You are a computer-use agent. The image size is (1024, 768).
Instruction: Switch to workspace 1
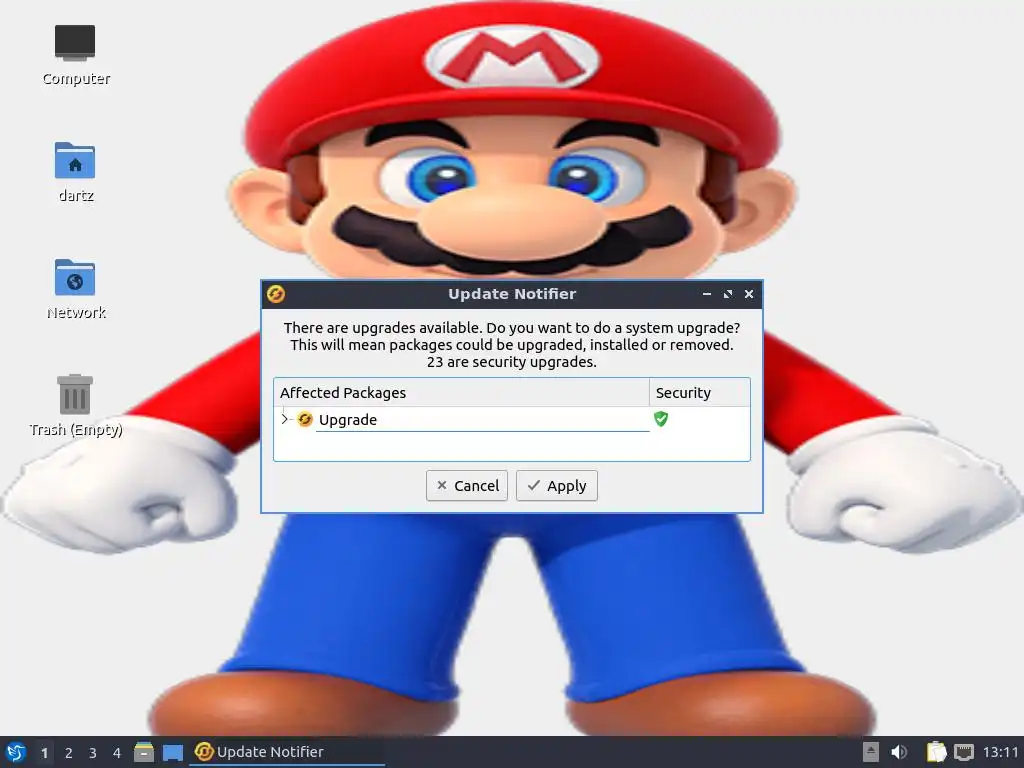(44, 753)
